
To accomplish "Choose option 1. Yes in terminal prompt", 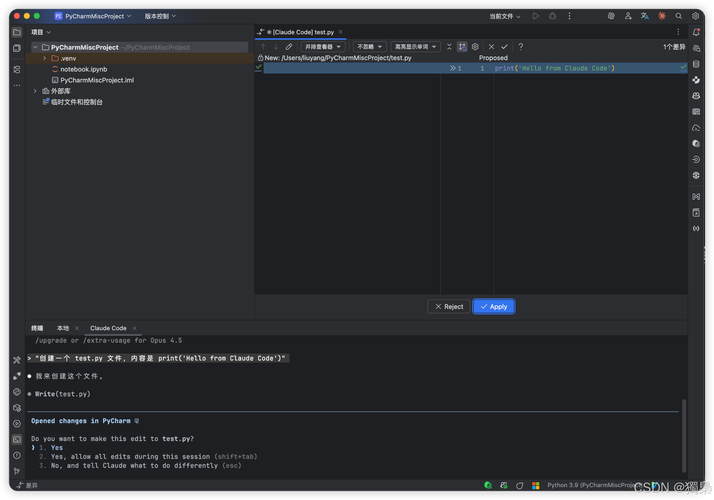I will click(51, 448).
